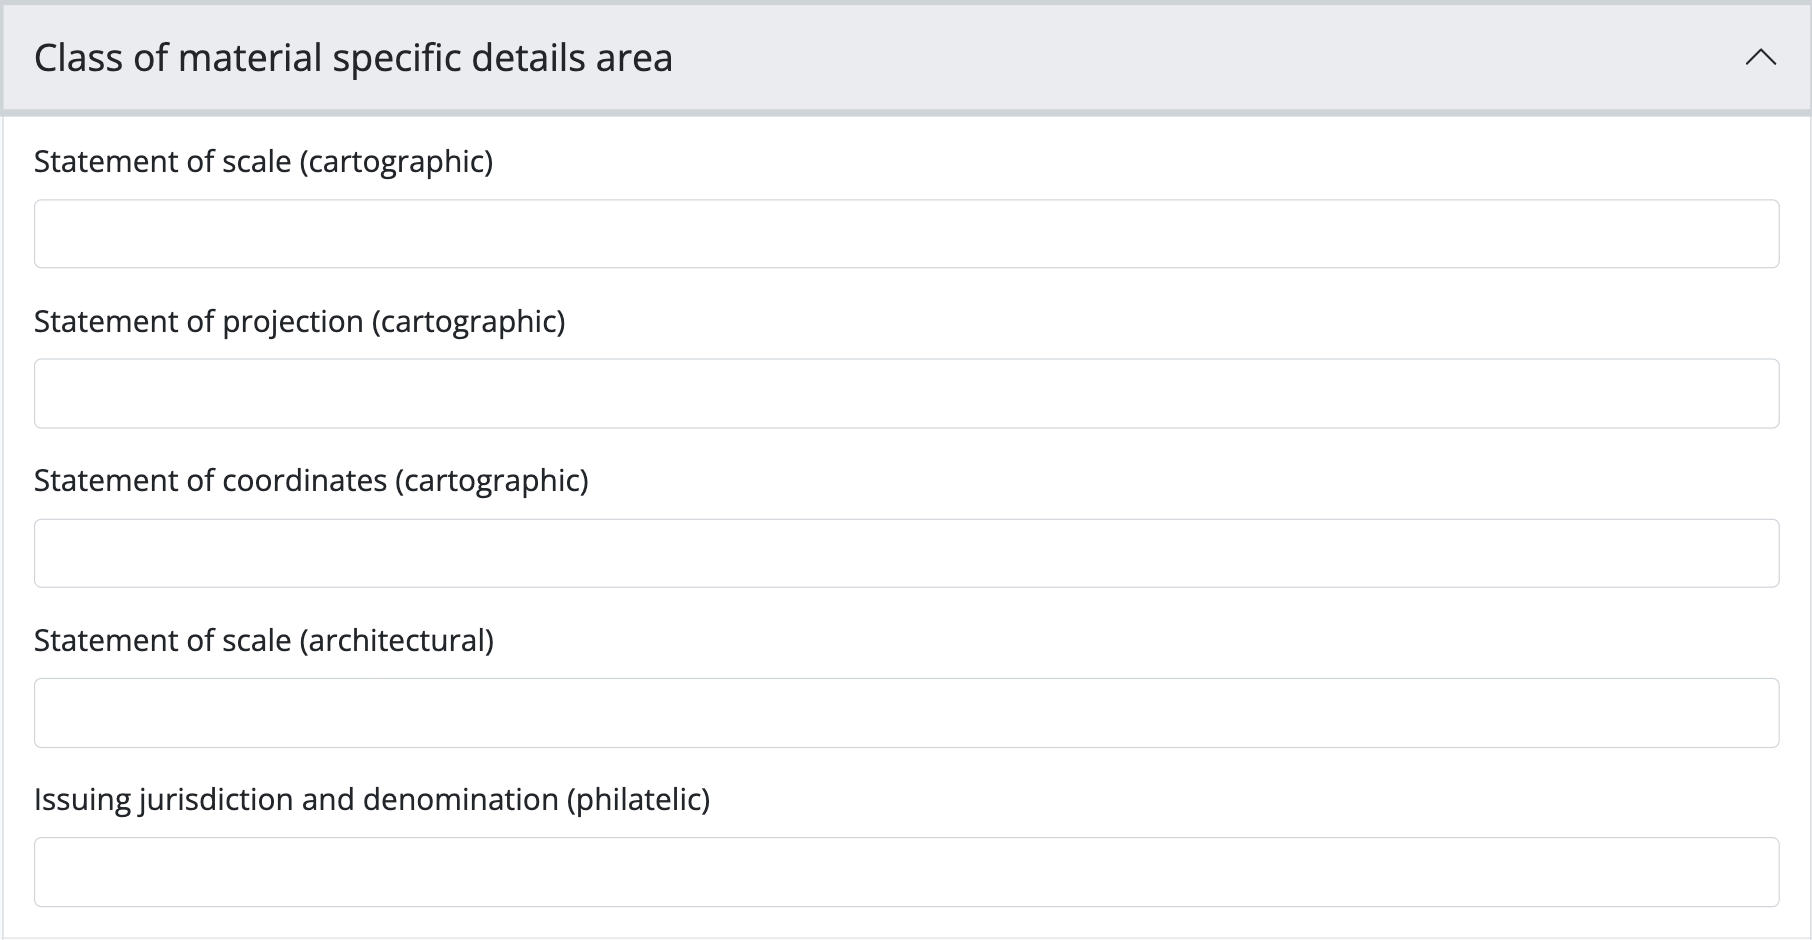
Task: Select the Statement of coordinates (cartographic) text box
Action: tap(906, 553)
